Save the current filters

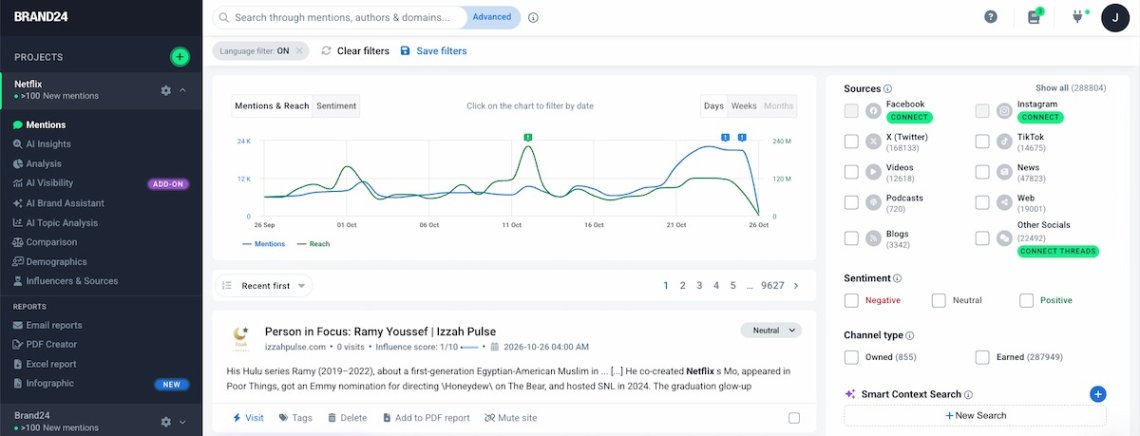(434, 51)
